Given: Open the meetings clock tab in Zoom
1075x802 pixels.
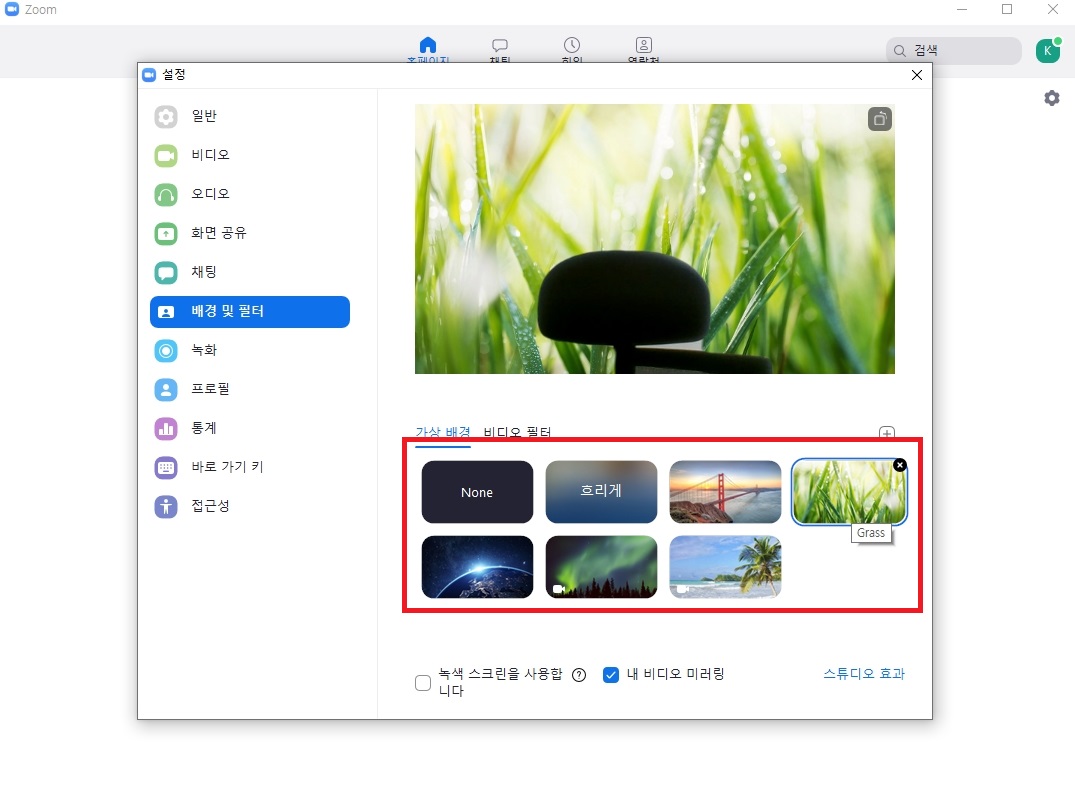Looking at the screenshot, I should pos(572,49).
